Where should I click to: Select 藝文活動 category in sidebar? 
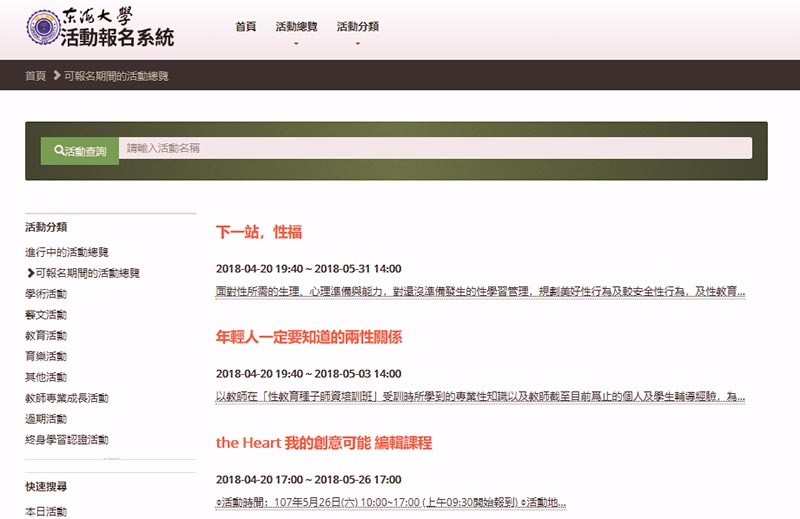pyautogui.click(x=46, y=315)
